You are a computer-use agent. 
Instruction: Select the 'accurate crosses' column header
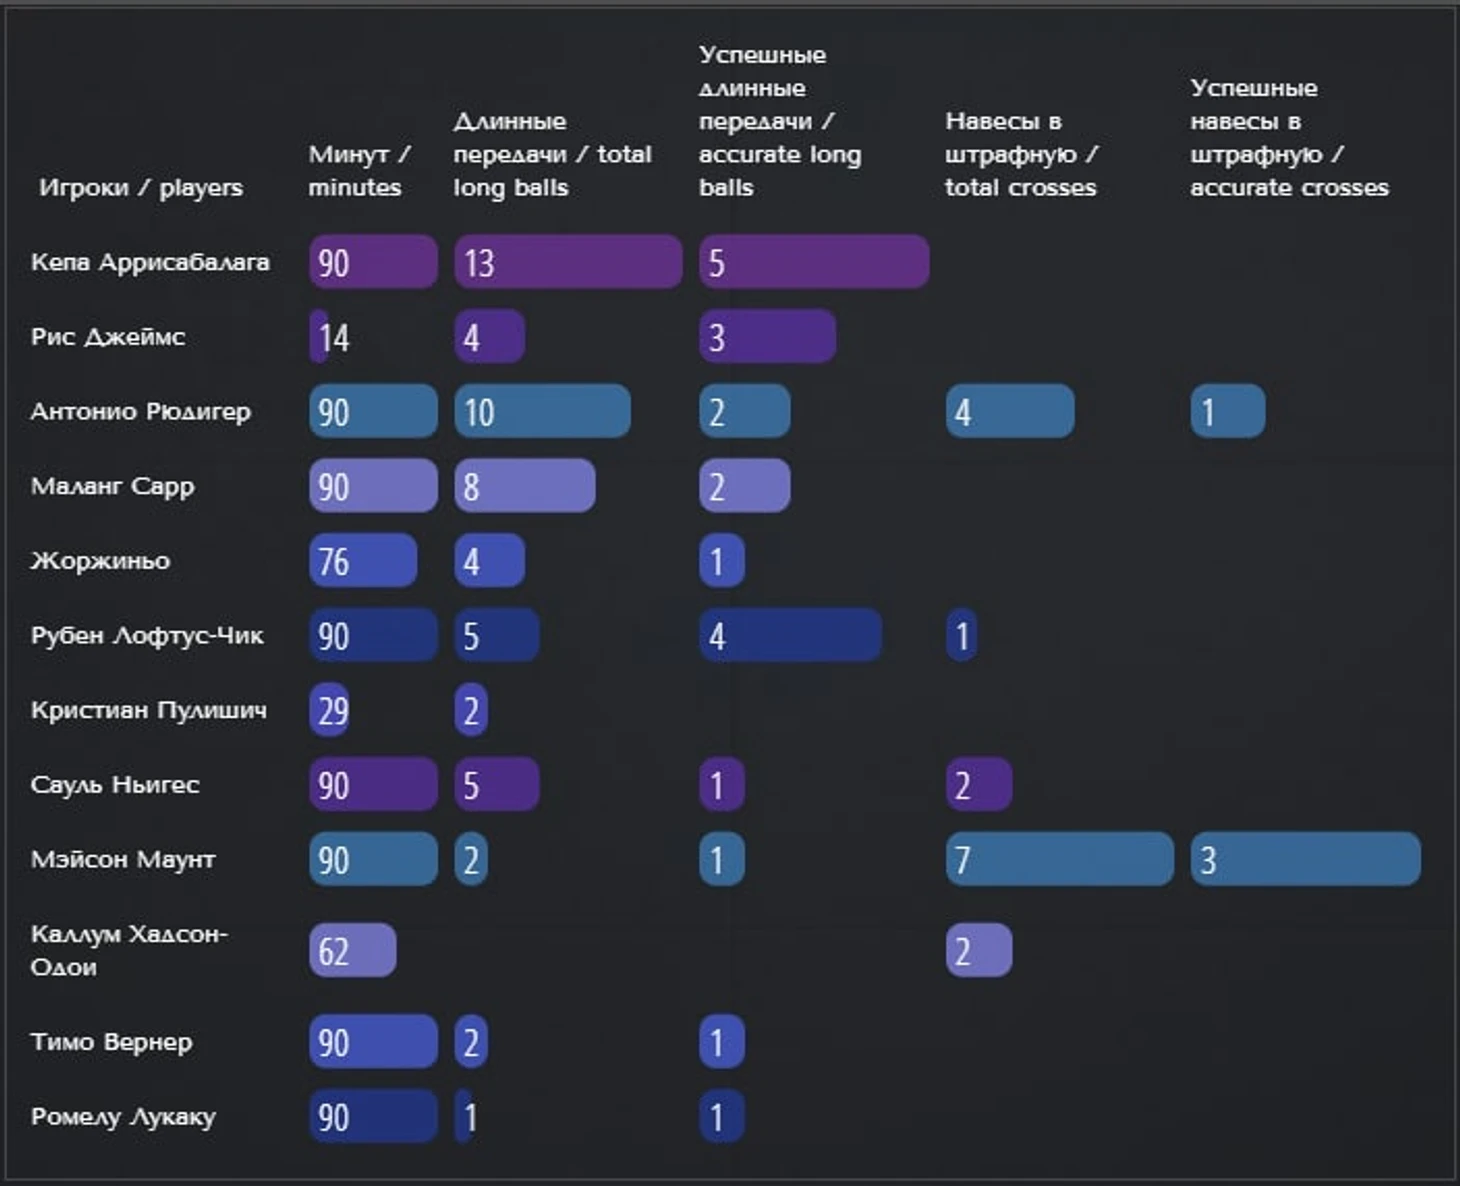[x=1289, y=138]
